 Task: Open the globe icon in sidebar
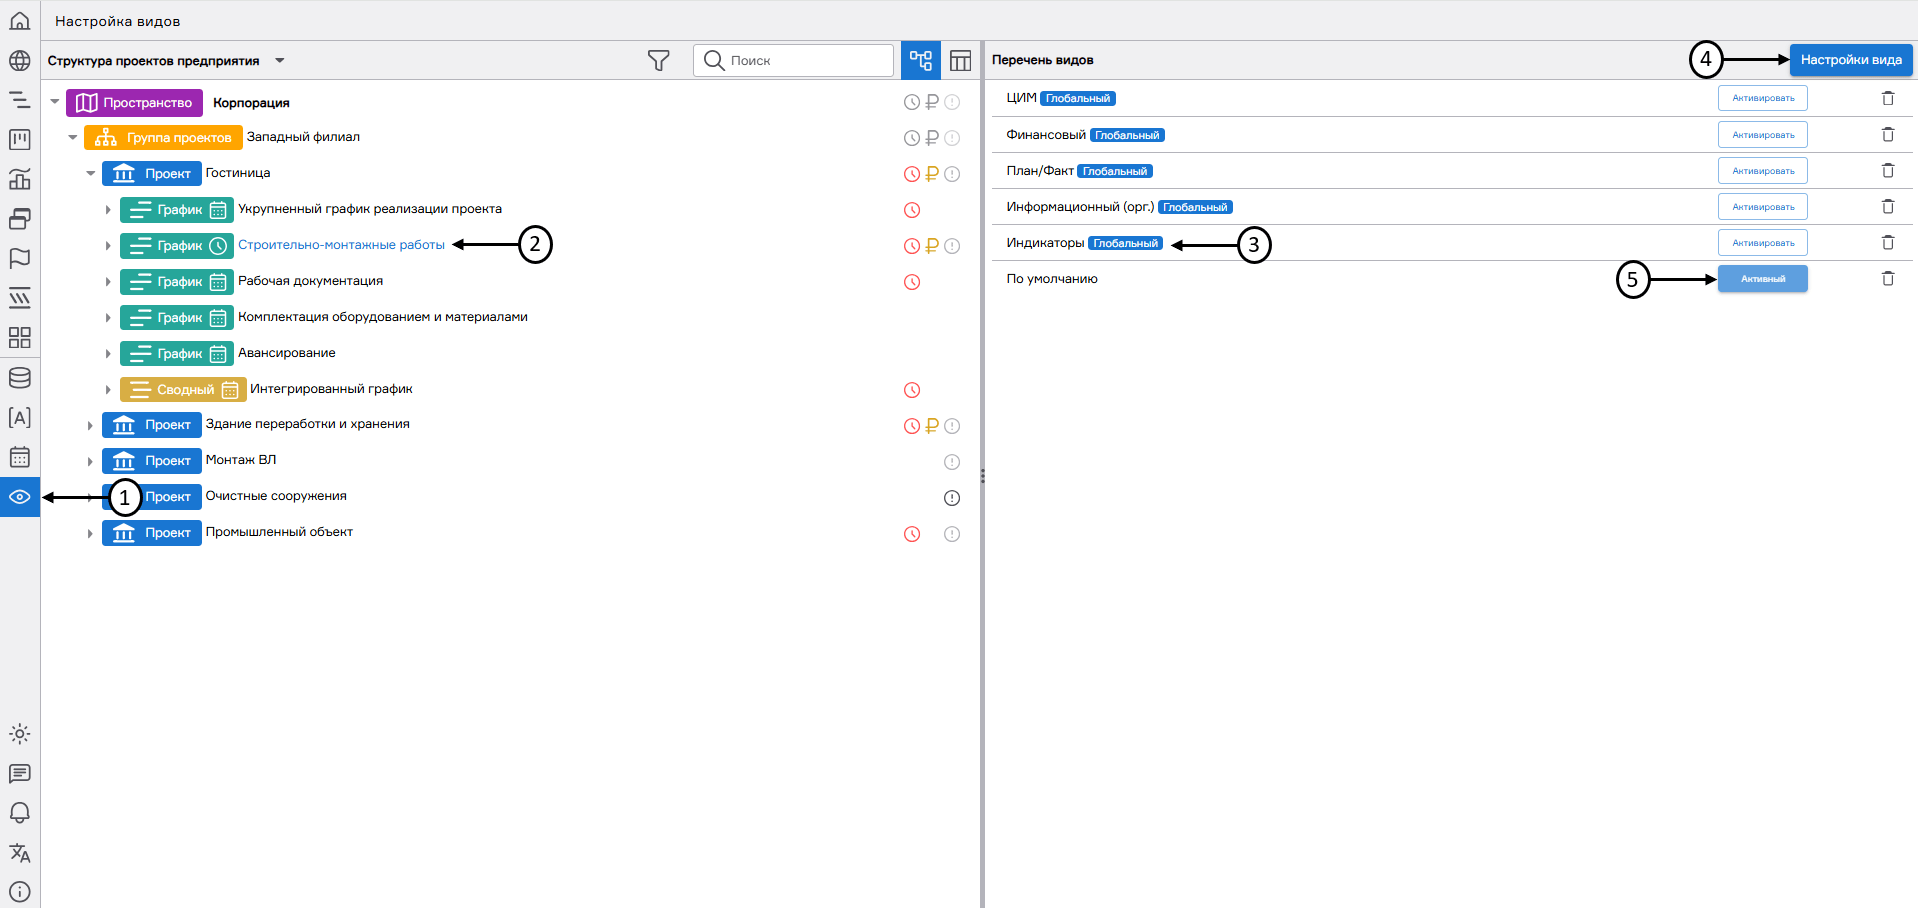point(20,61)
